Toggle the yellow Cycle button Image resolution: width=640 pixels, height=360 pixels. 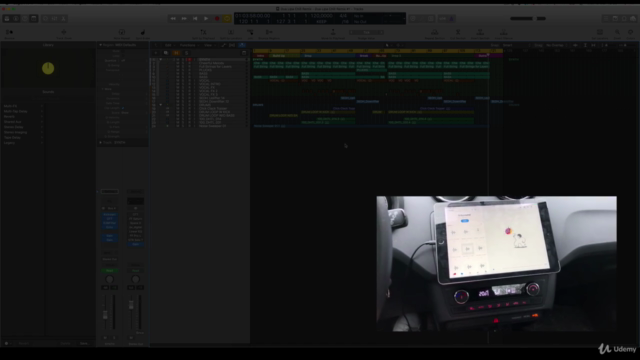pos(227,18)
